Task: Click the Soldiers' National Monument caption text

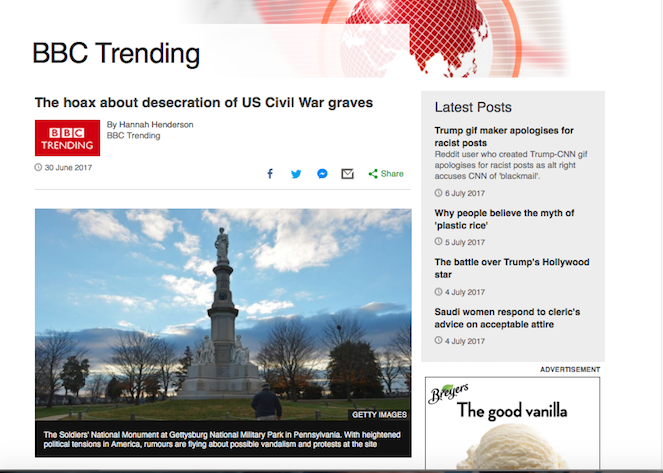Action: pos(222,440)
